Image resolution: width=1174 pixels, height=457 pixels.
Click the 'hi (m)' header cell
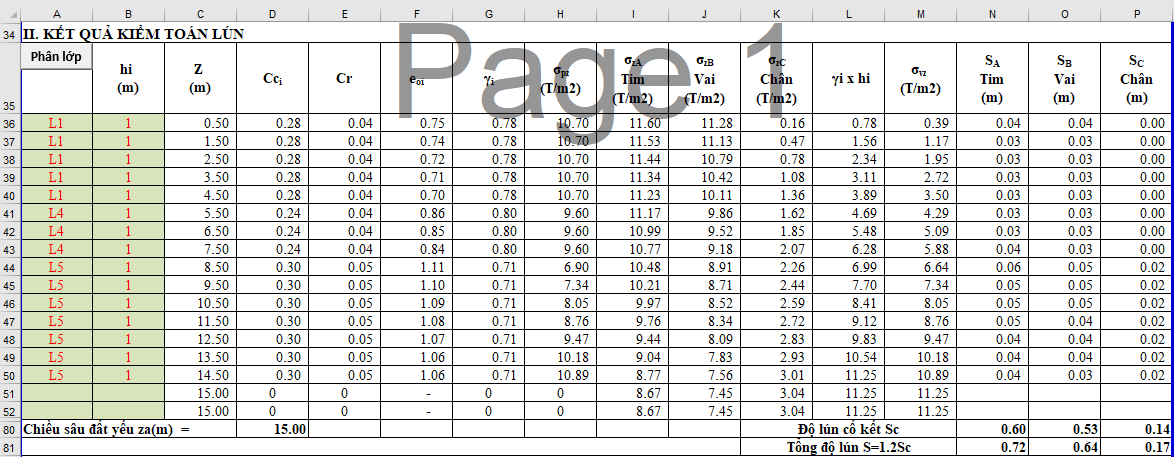(x=128, y=78)
